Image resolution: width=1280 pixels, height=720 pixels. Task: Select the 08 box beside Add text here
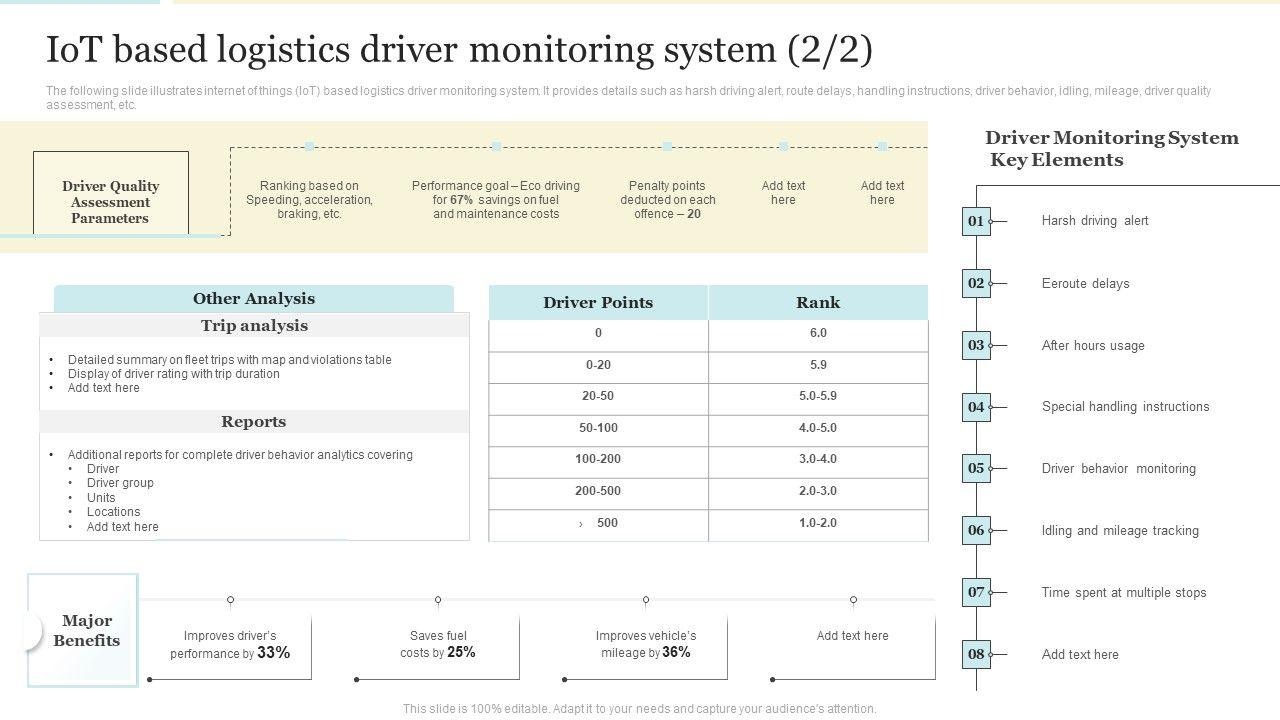[x=976, y=654]
